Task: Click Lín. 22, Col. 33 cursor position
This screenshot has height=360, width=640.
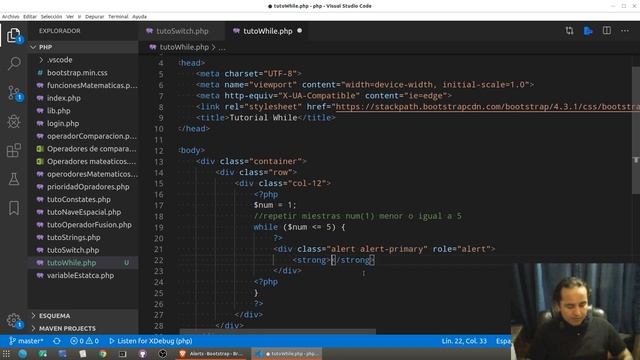Action: 464,341
